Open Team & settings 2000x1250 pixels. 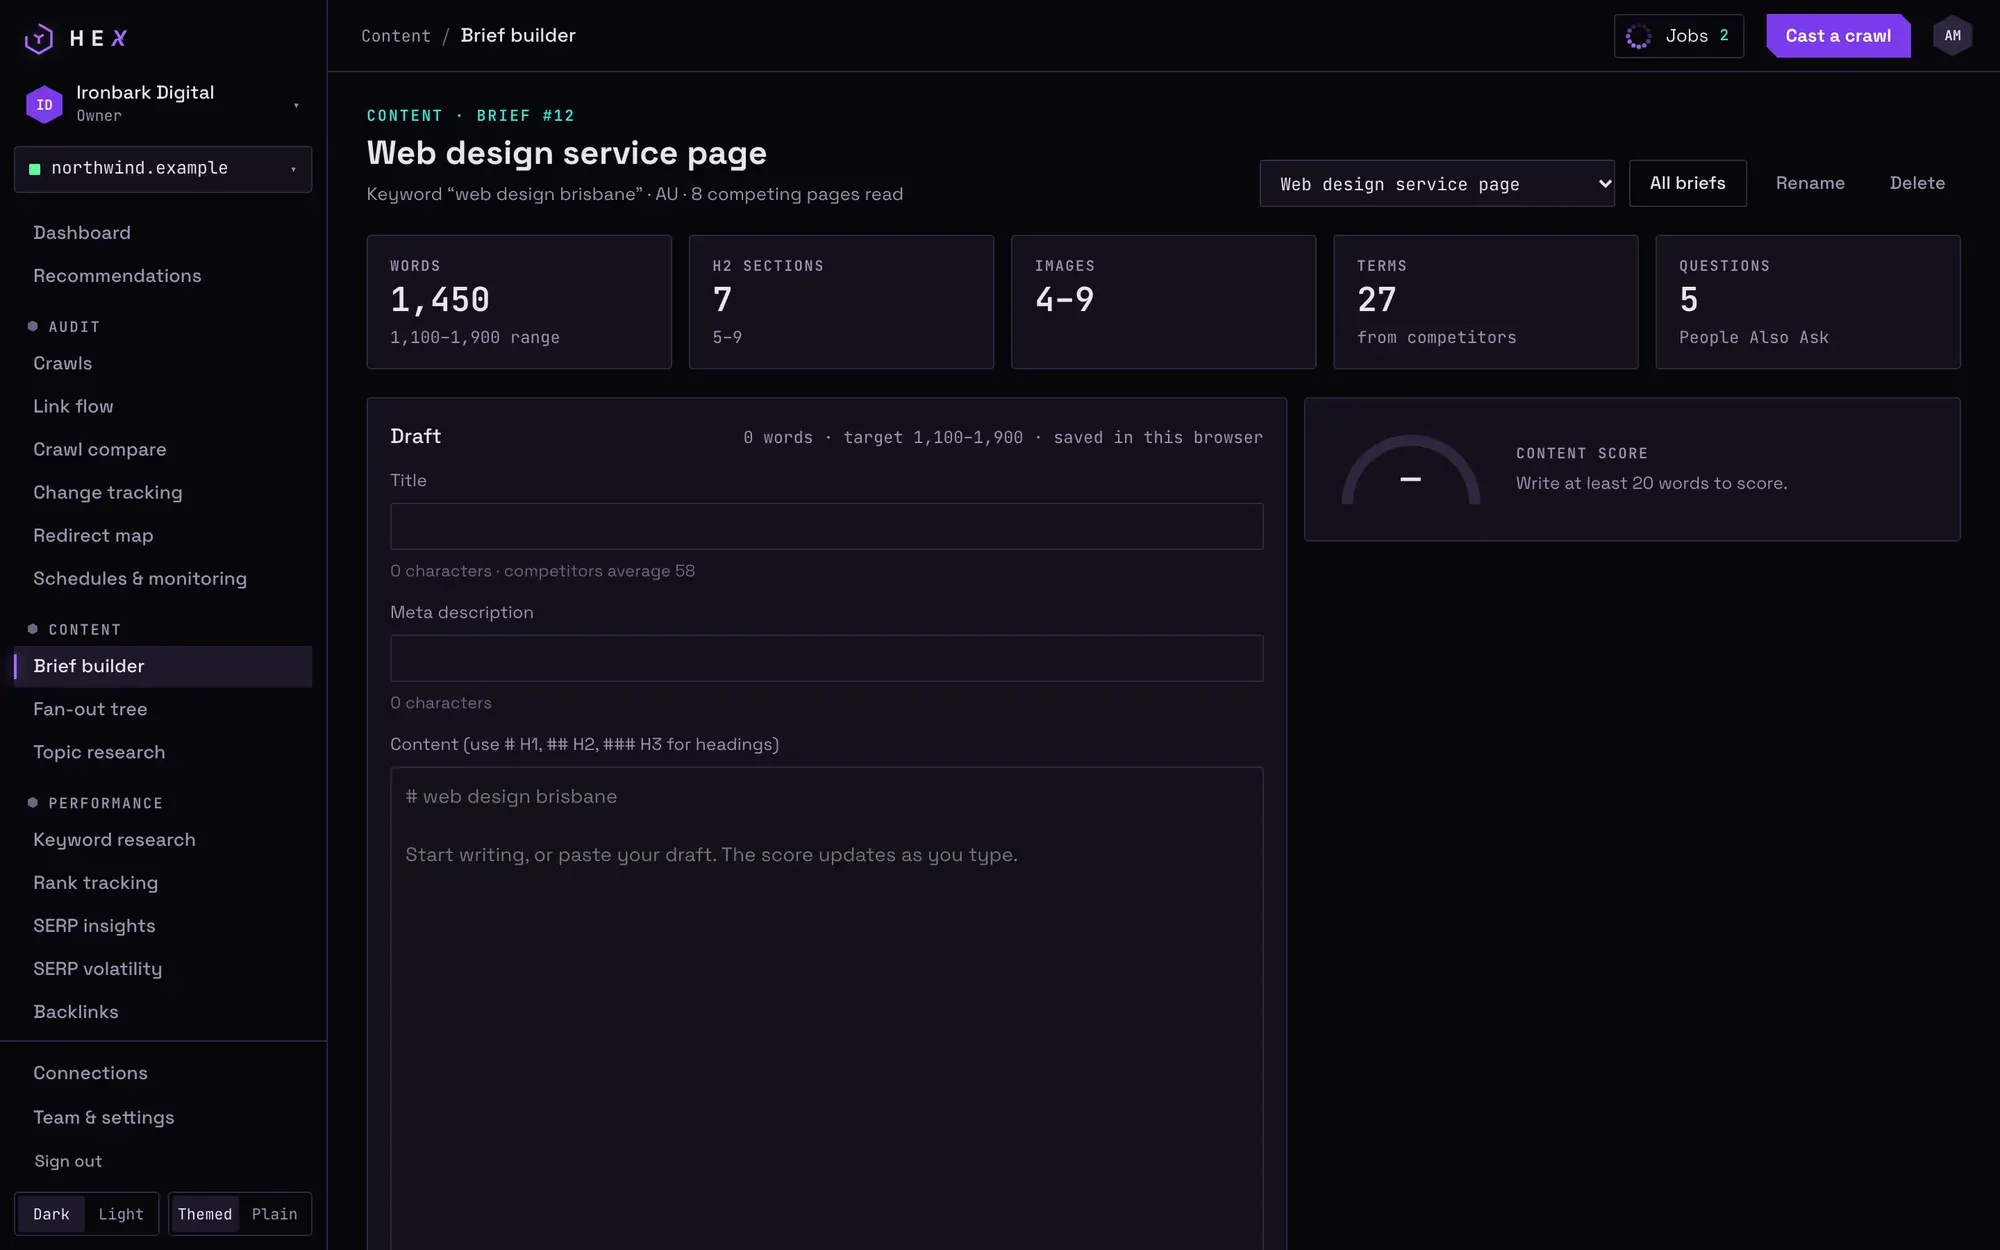click(163, 1118)
